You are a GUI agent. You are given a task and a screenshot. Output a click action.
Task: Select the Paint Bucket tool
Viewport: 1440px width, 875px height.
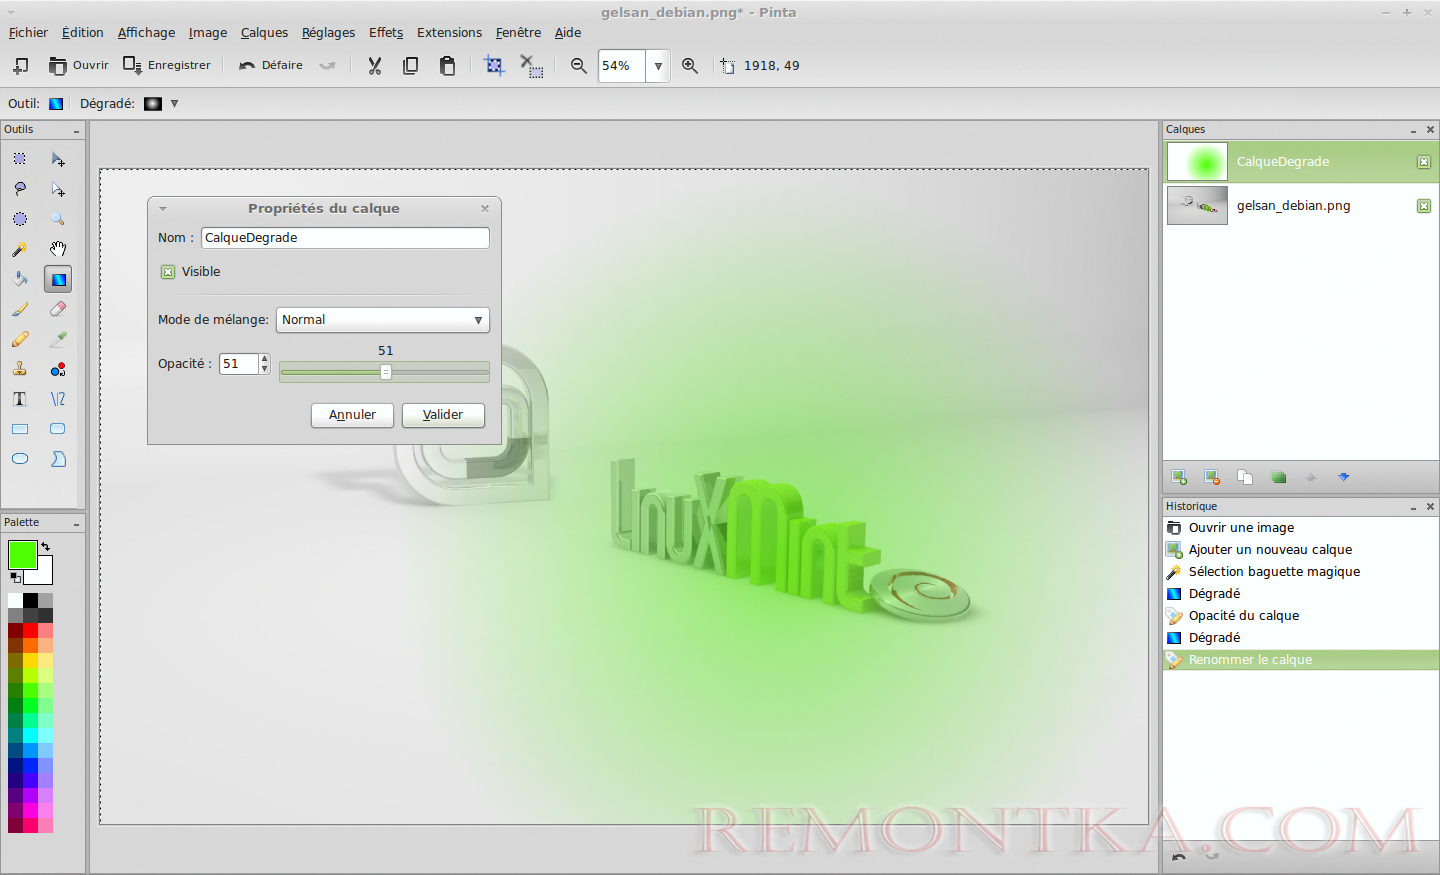20,279
